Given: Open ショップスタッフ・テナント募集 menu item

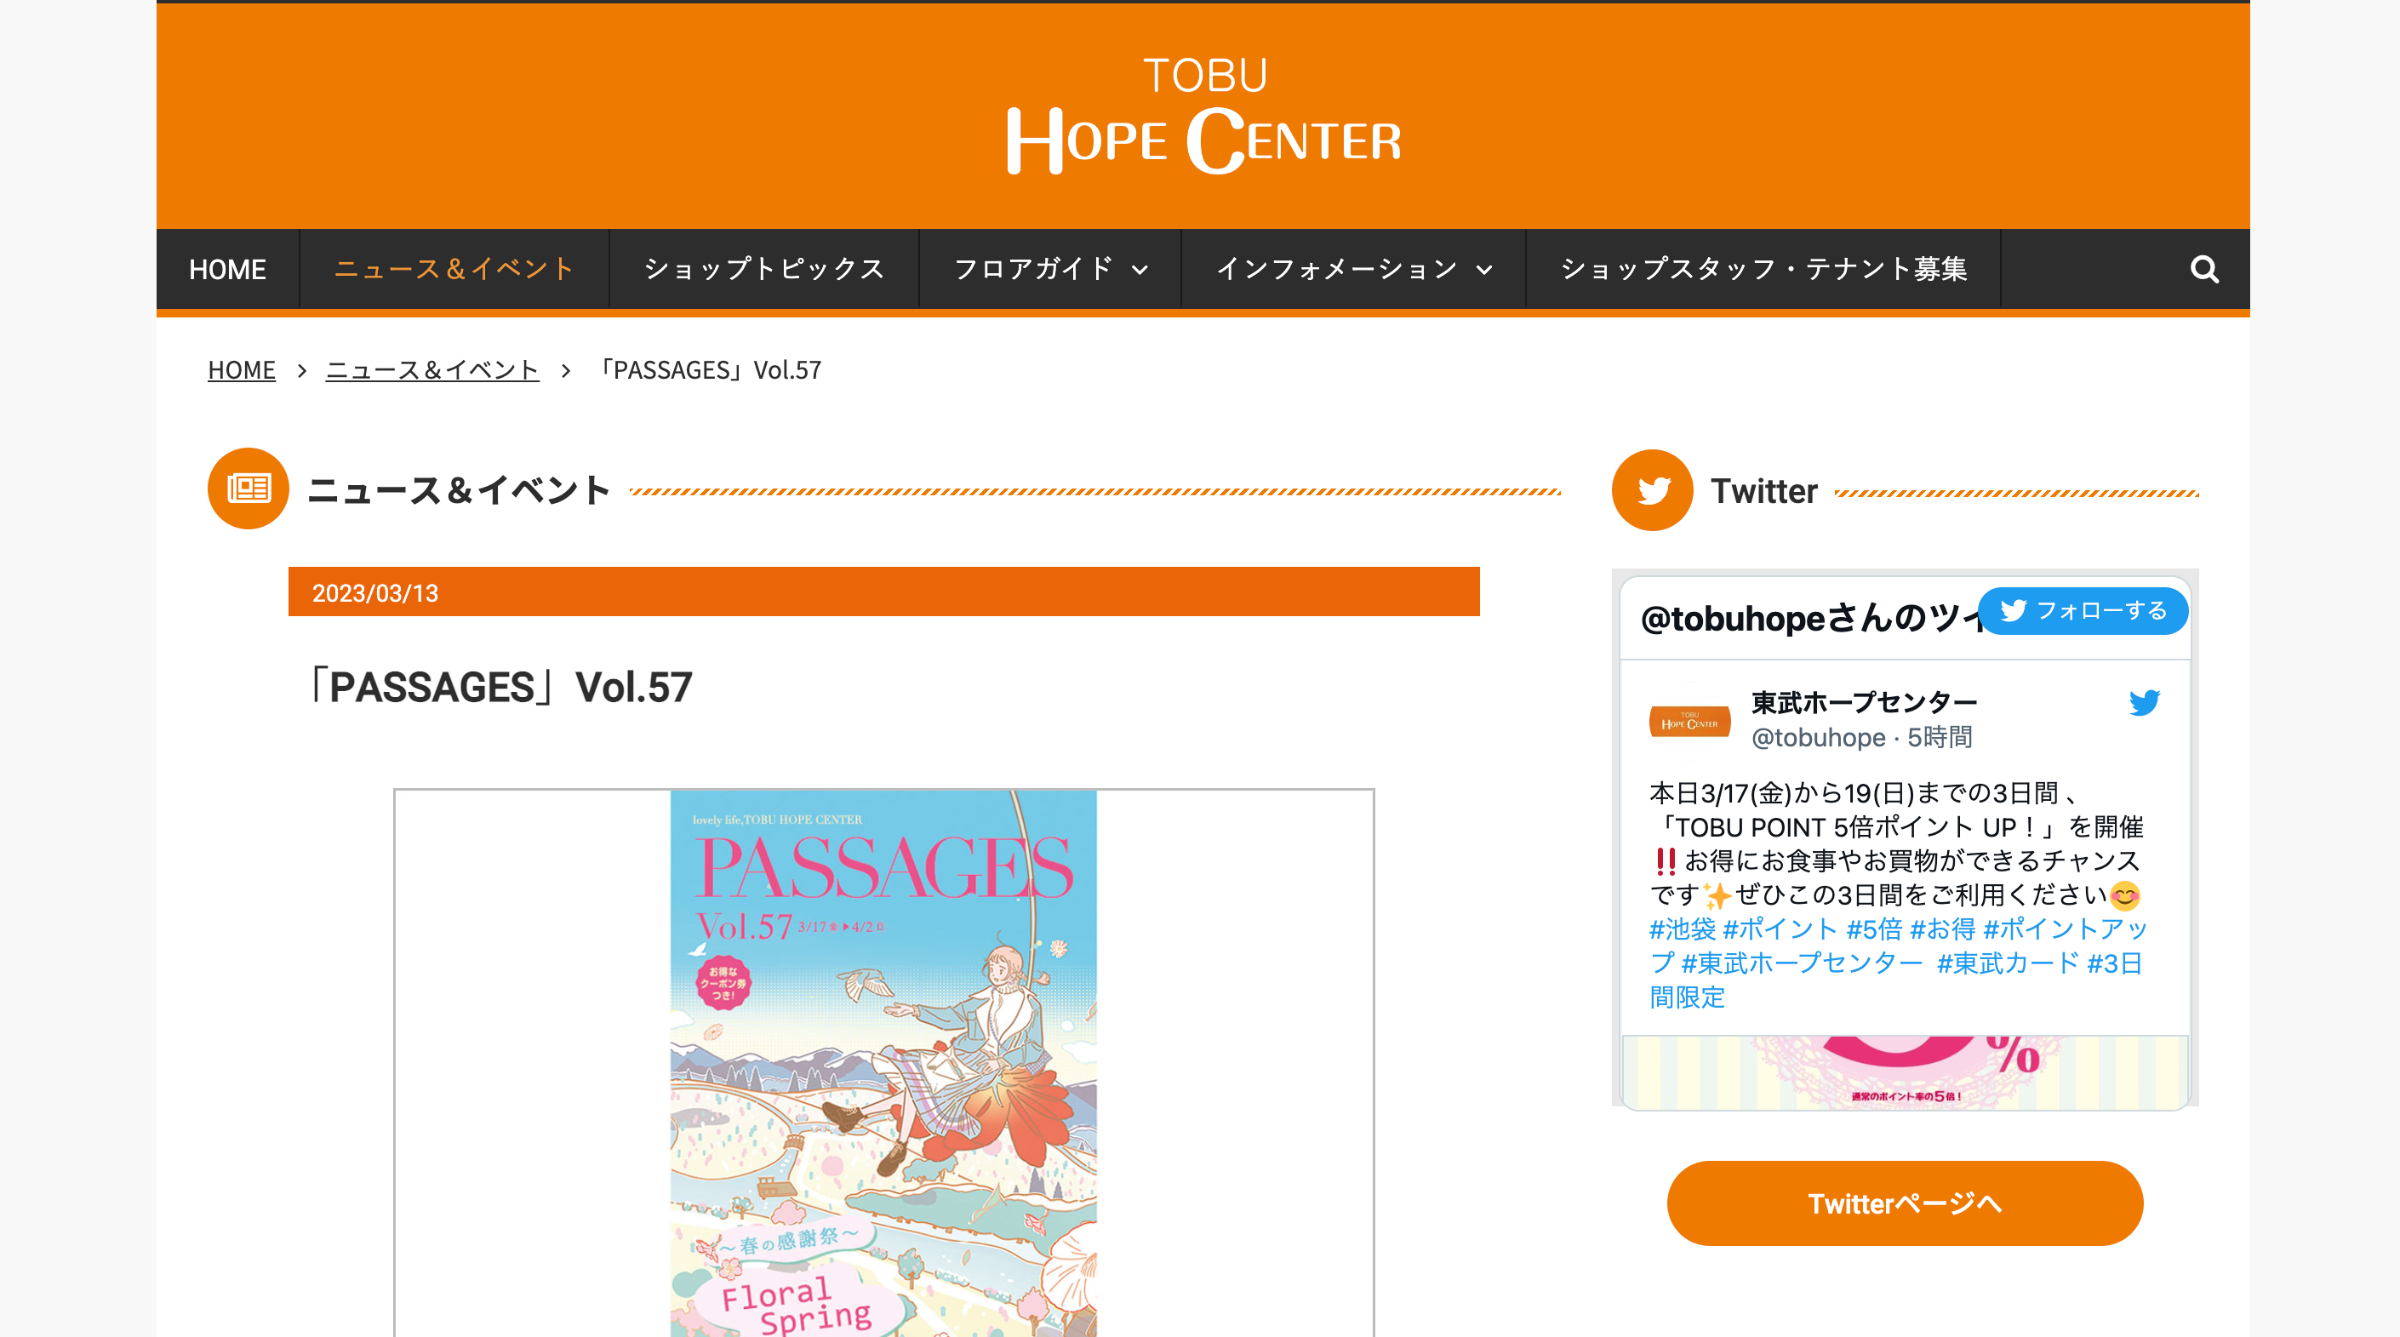Looking at the screenshot, I should [1764, 269].
